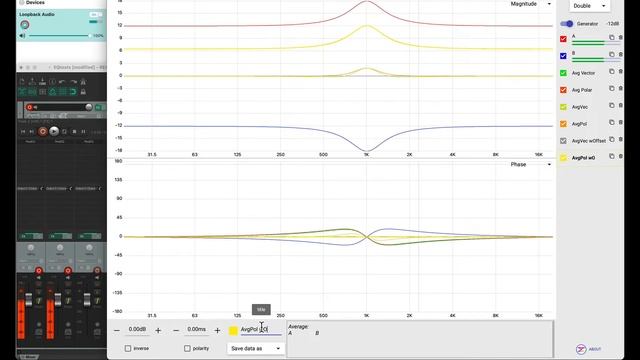This screenshot has width=640, height=360.
Task: Click the REAPER transport play button
Action: (54, 131)
